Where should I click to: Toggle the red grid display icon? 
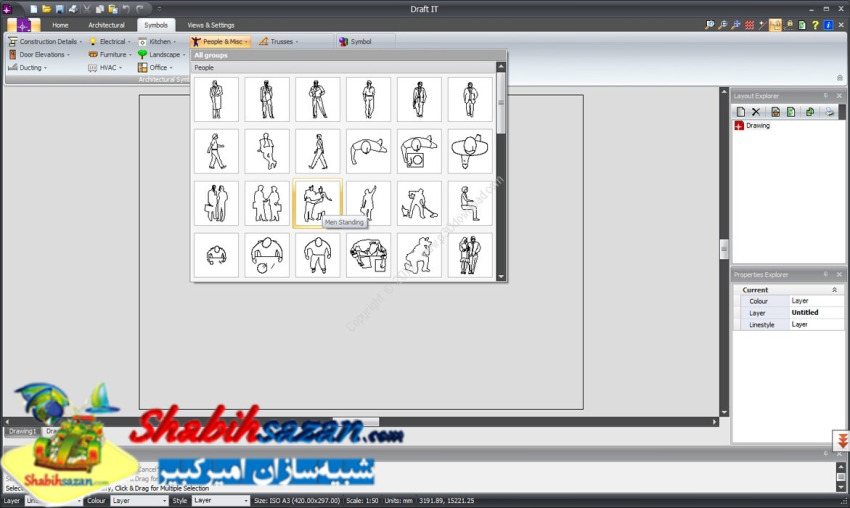749,25
